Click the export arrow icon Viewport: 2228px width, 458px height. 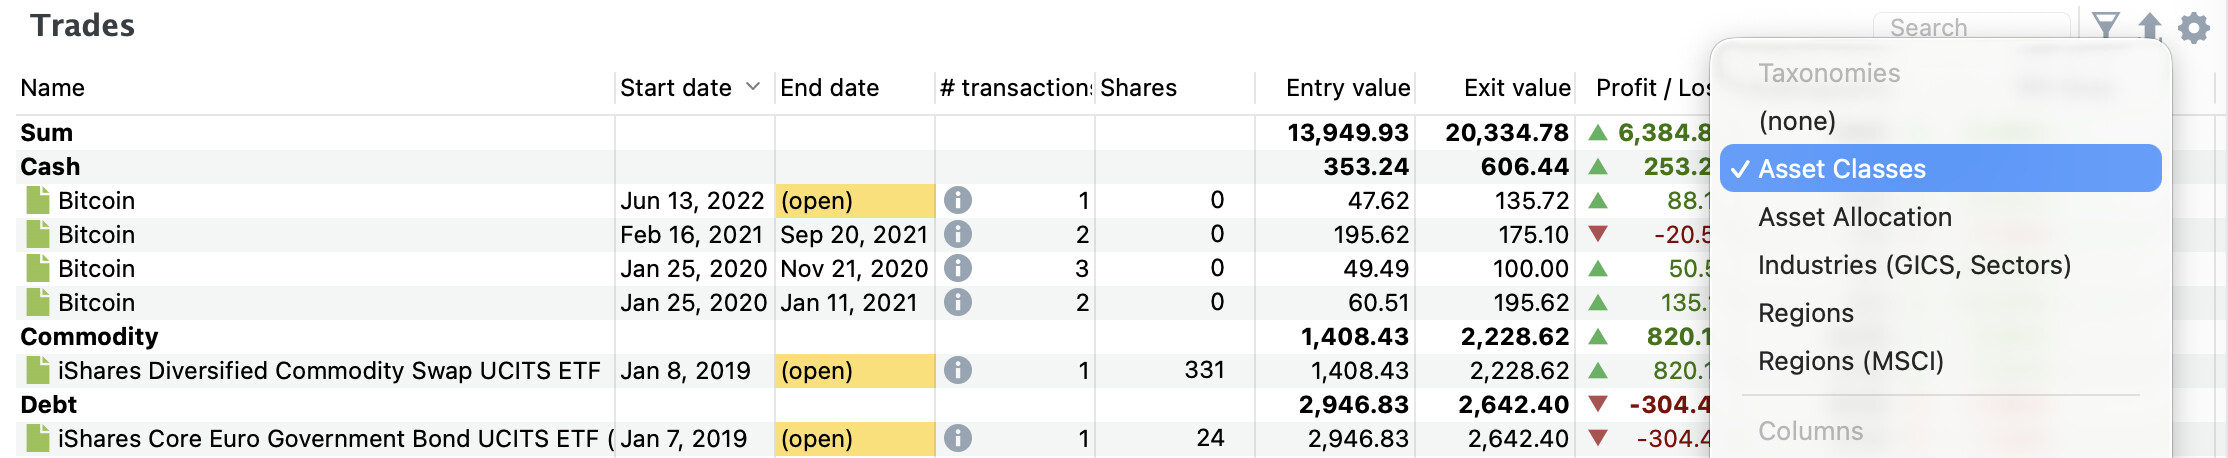point(2150,26)
